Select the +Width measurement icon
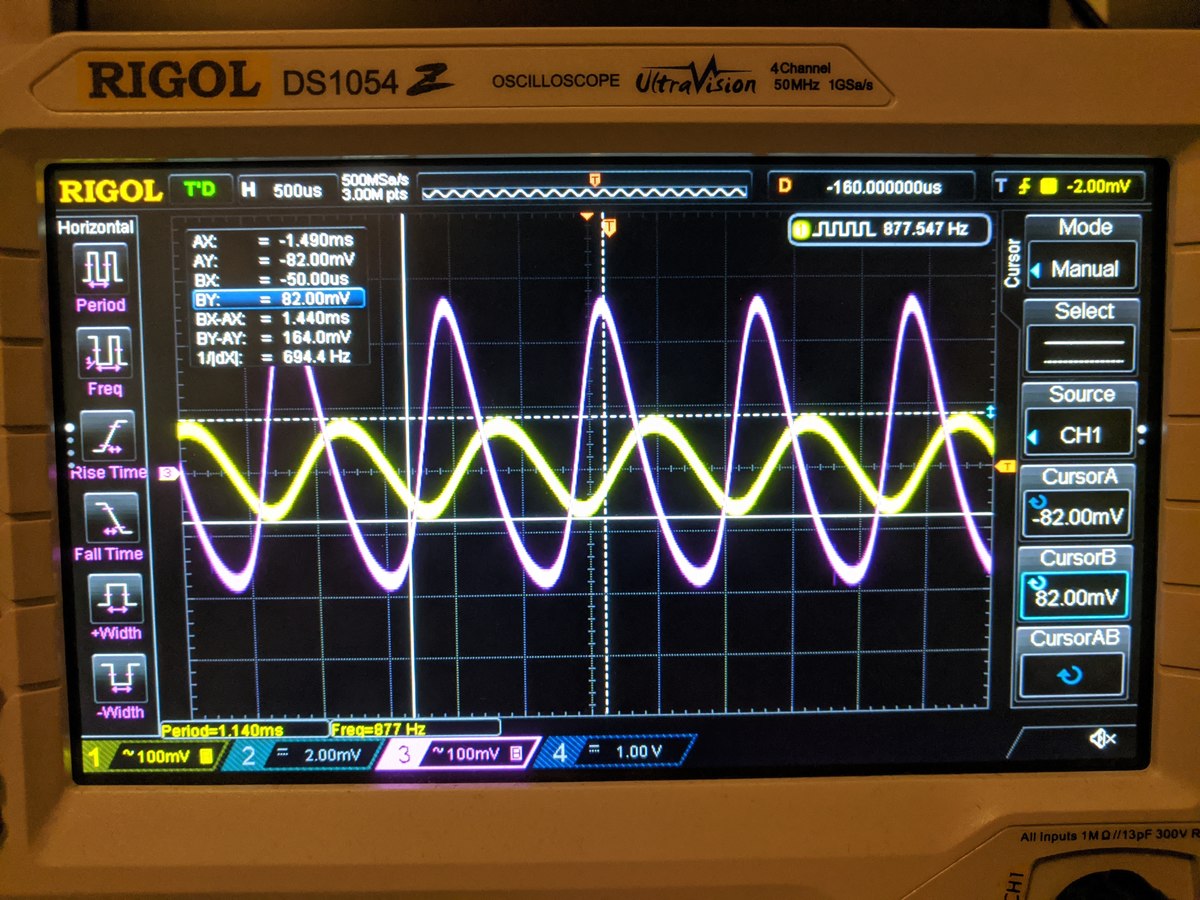The image size is (1200, 900). click(x=116, y=597)
